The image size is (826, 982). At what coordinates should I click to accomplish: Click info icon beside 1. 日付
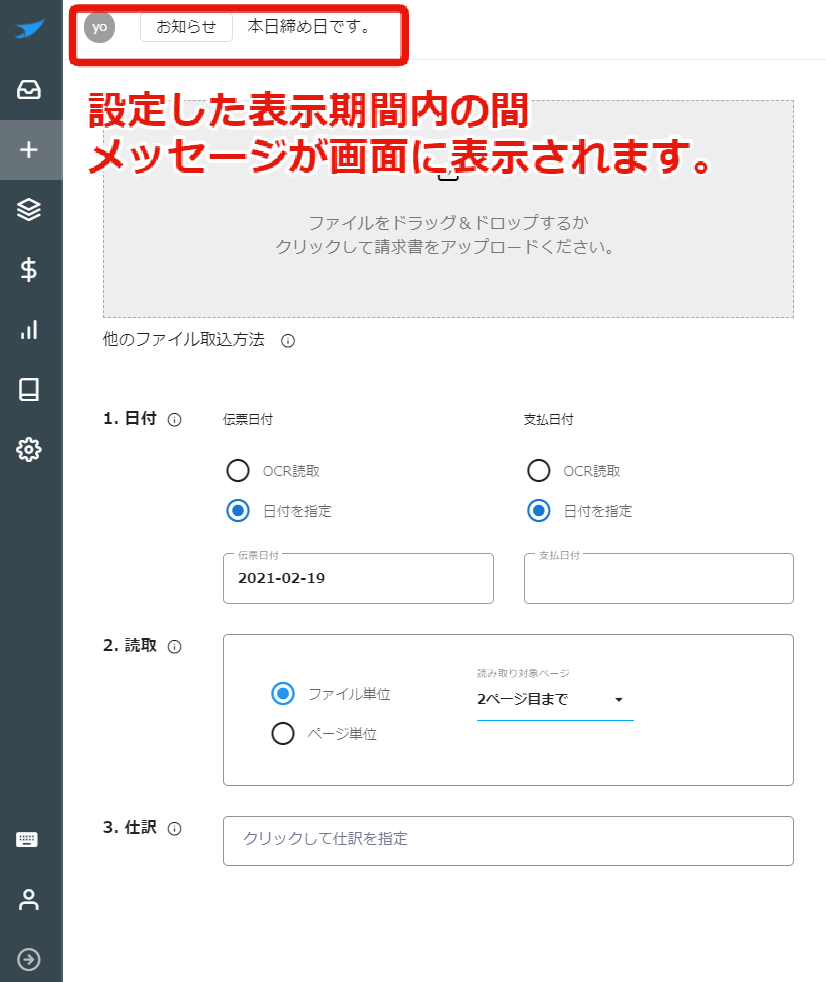[175, 420]
